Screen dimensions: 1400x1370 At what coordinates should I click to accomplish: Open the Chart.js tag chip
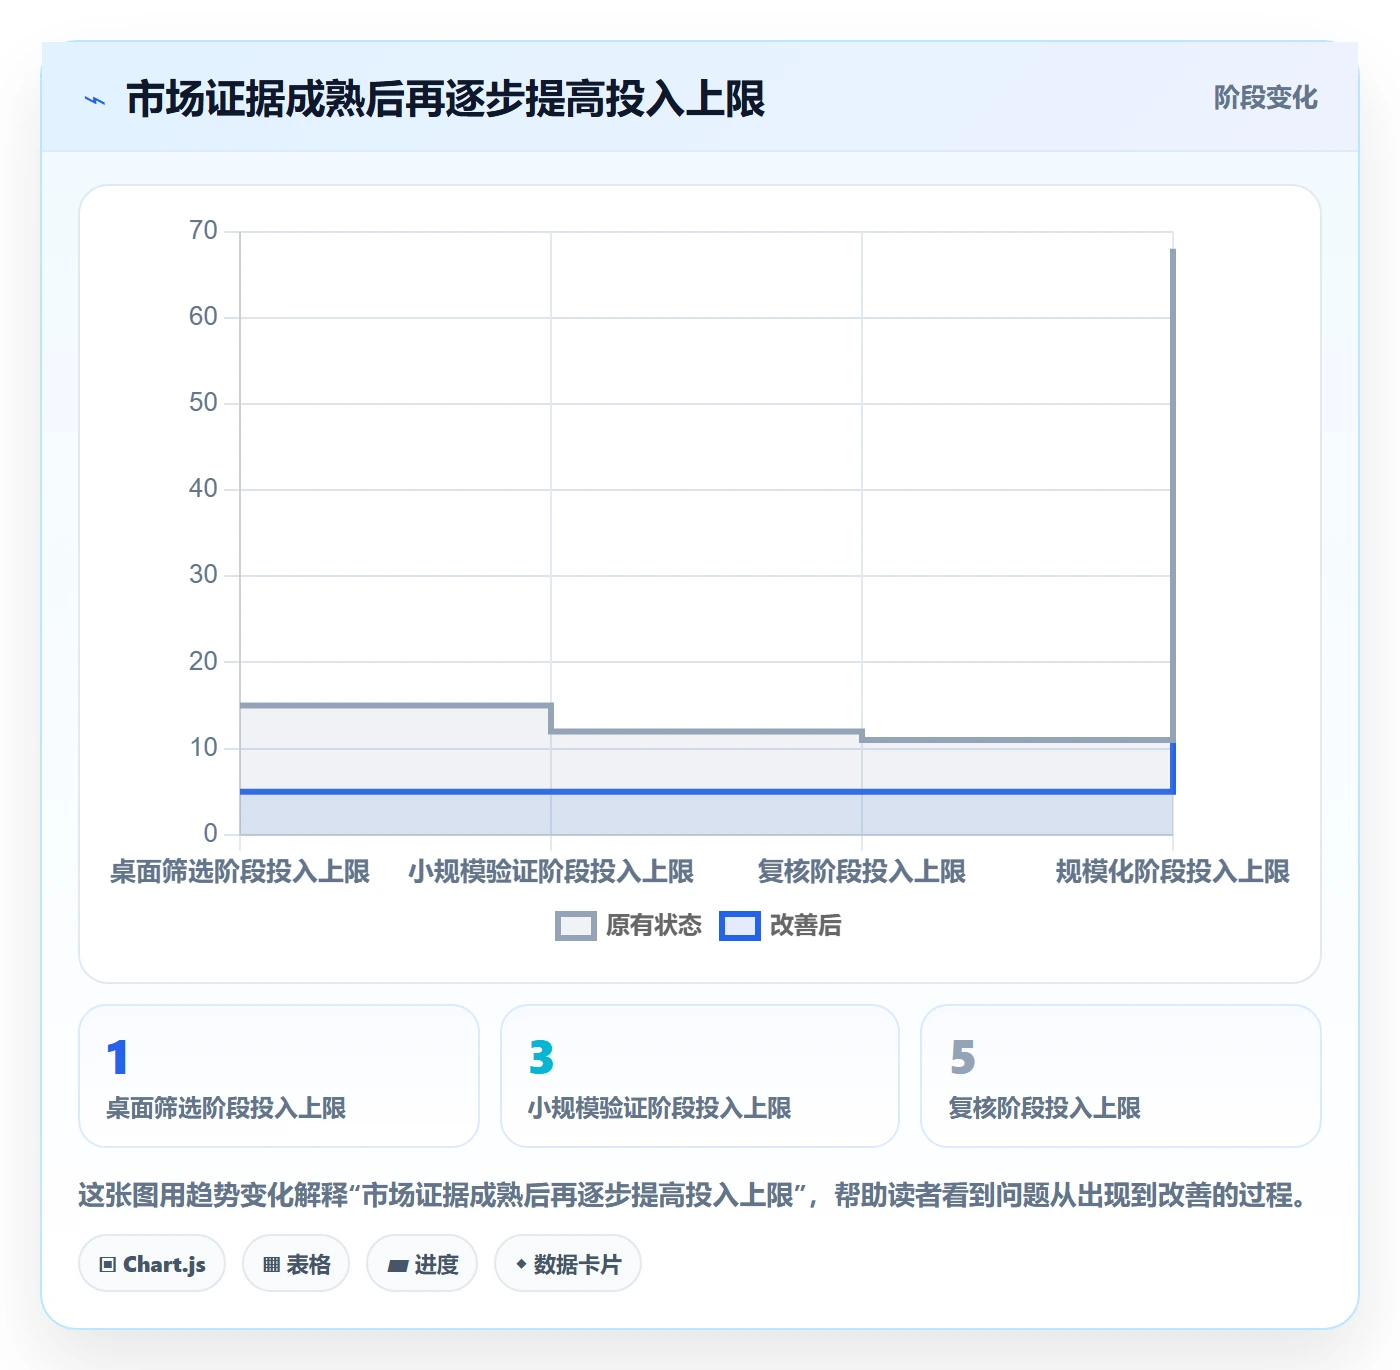tap(152, 1264)
